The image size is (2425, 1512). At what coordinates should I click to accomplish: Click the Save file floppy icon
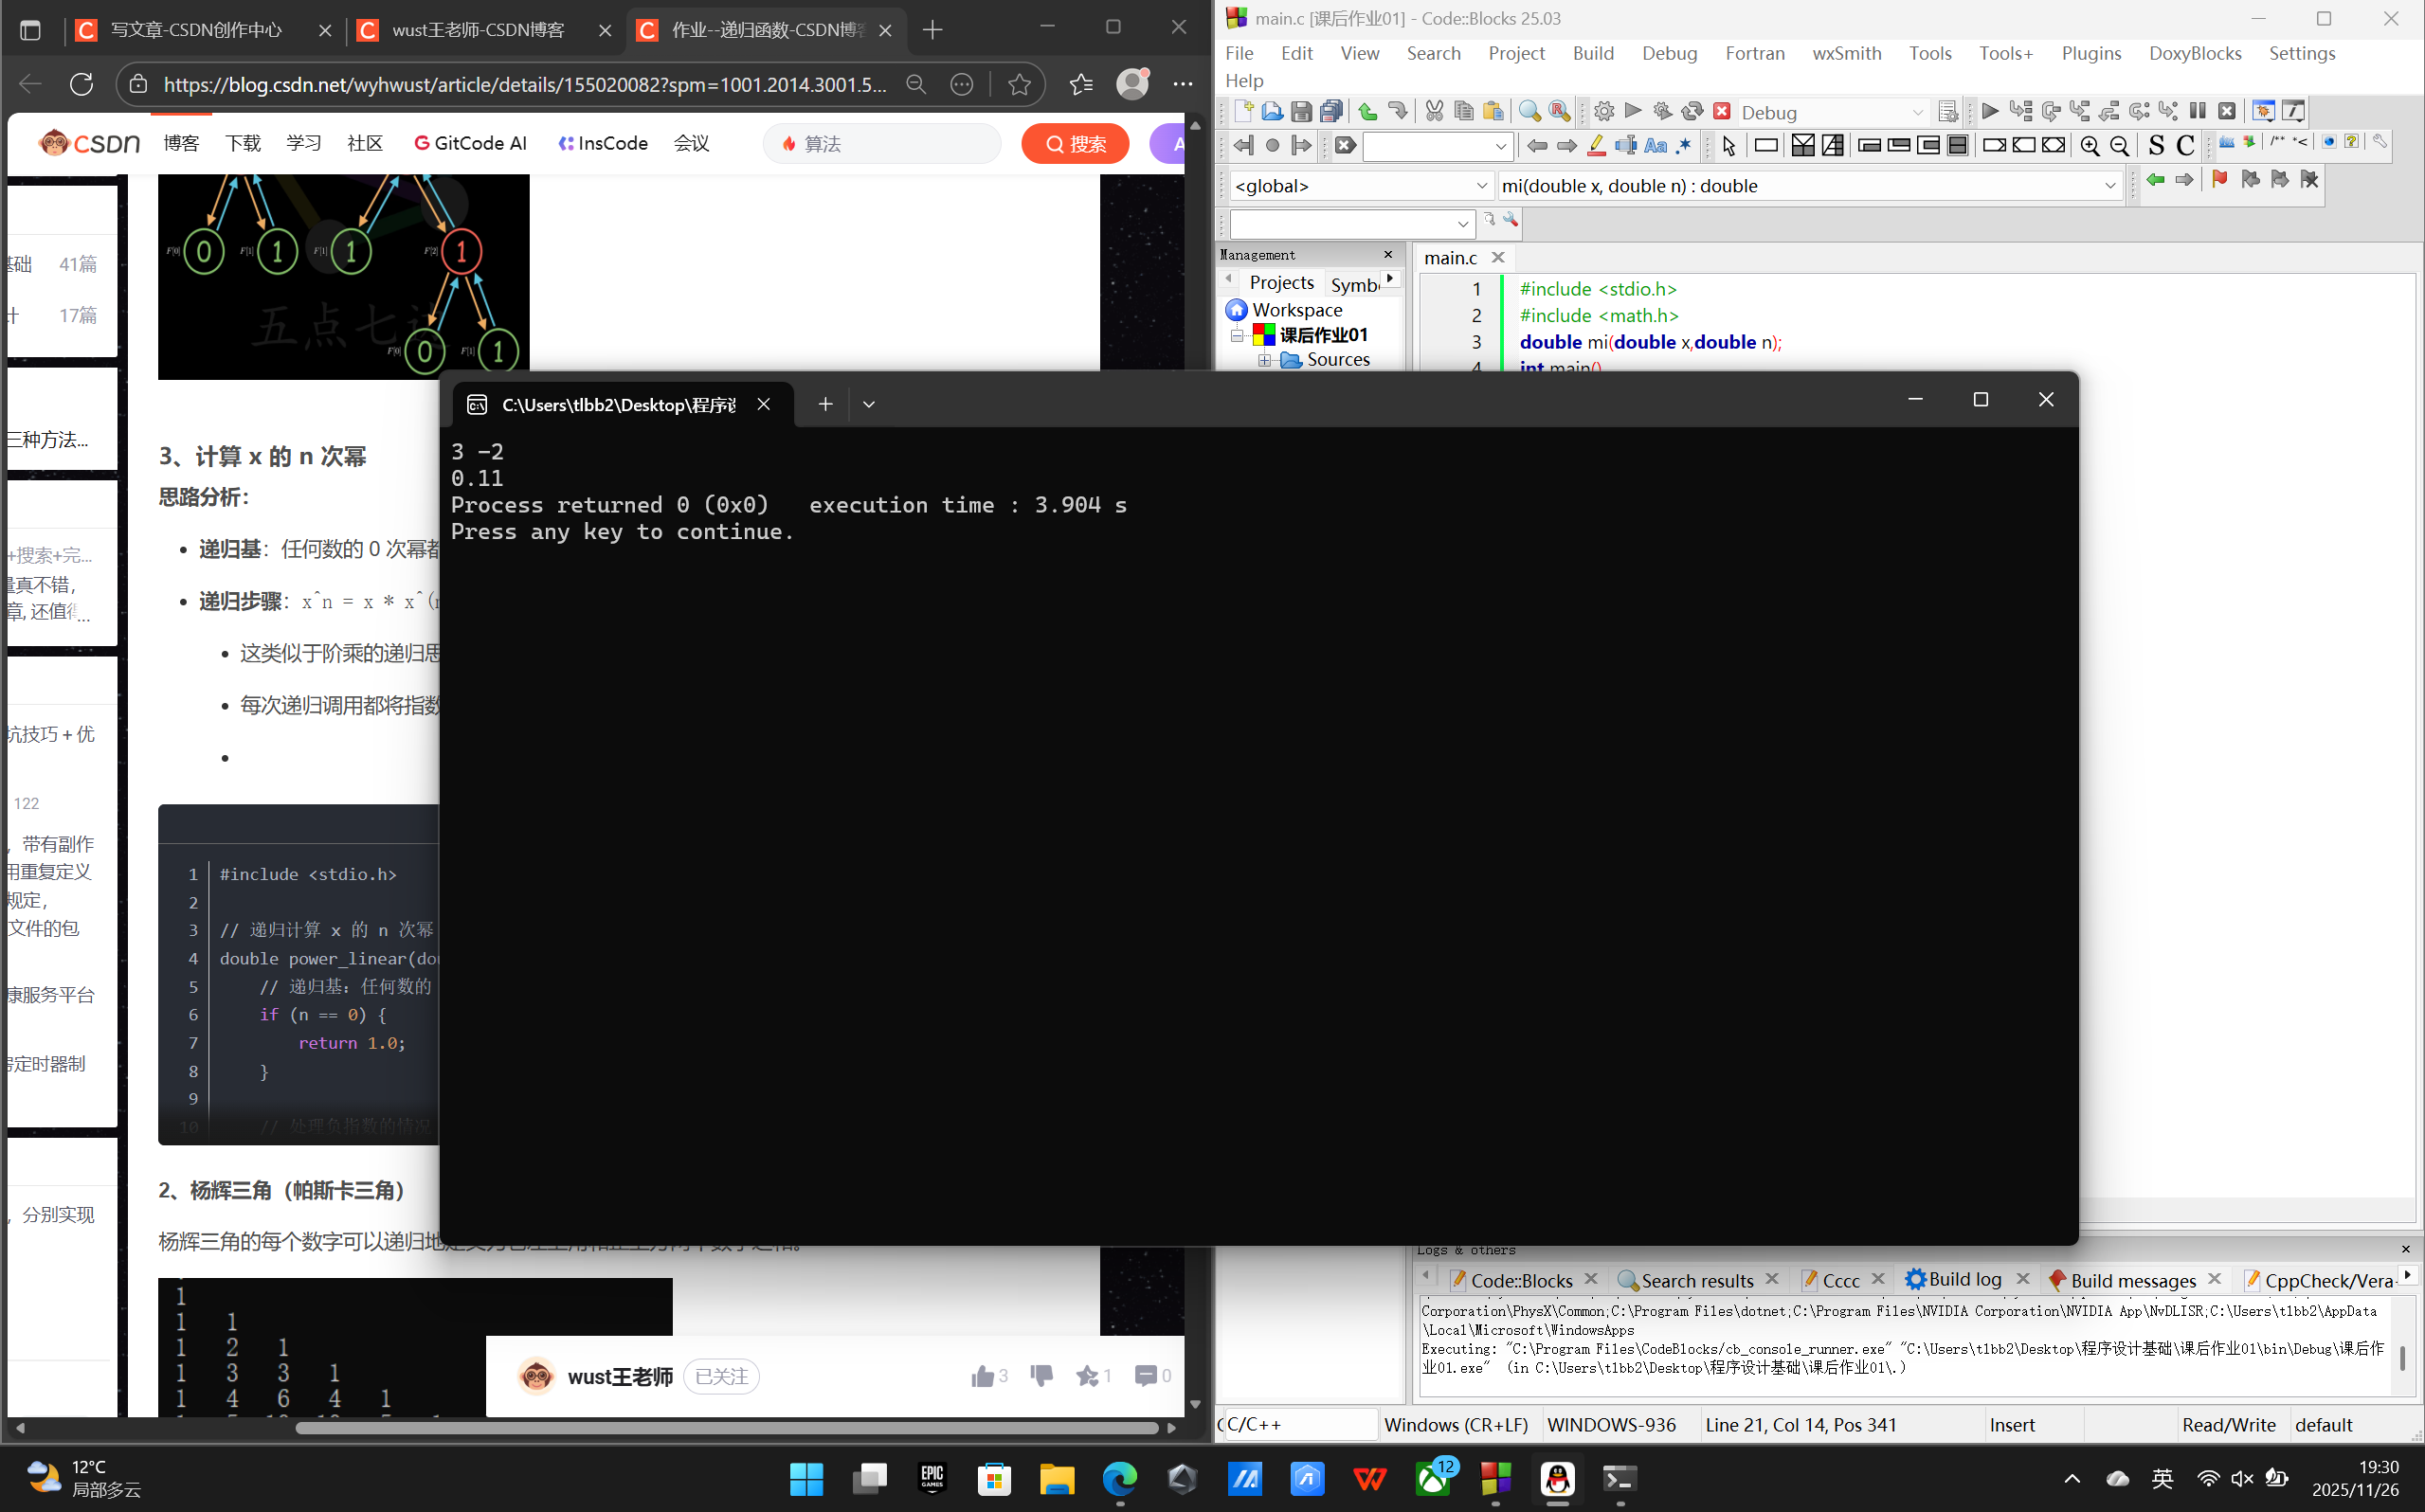pos(1301,111)
